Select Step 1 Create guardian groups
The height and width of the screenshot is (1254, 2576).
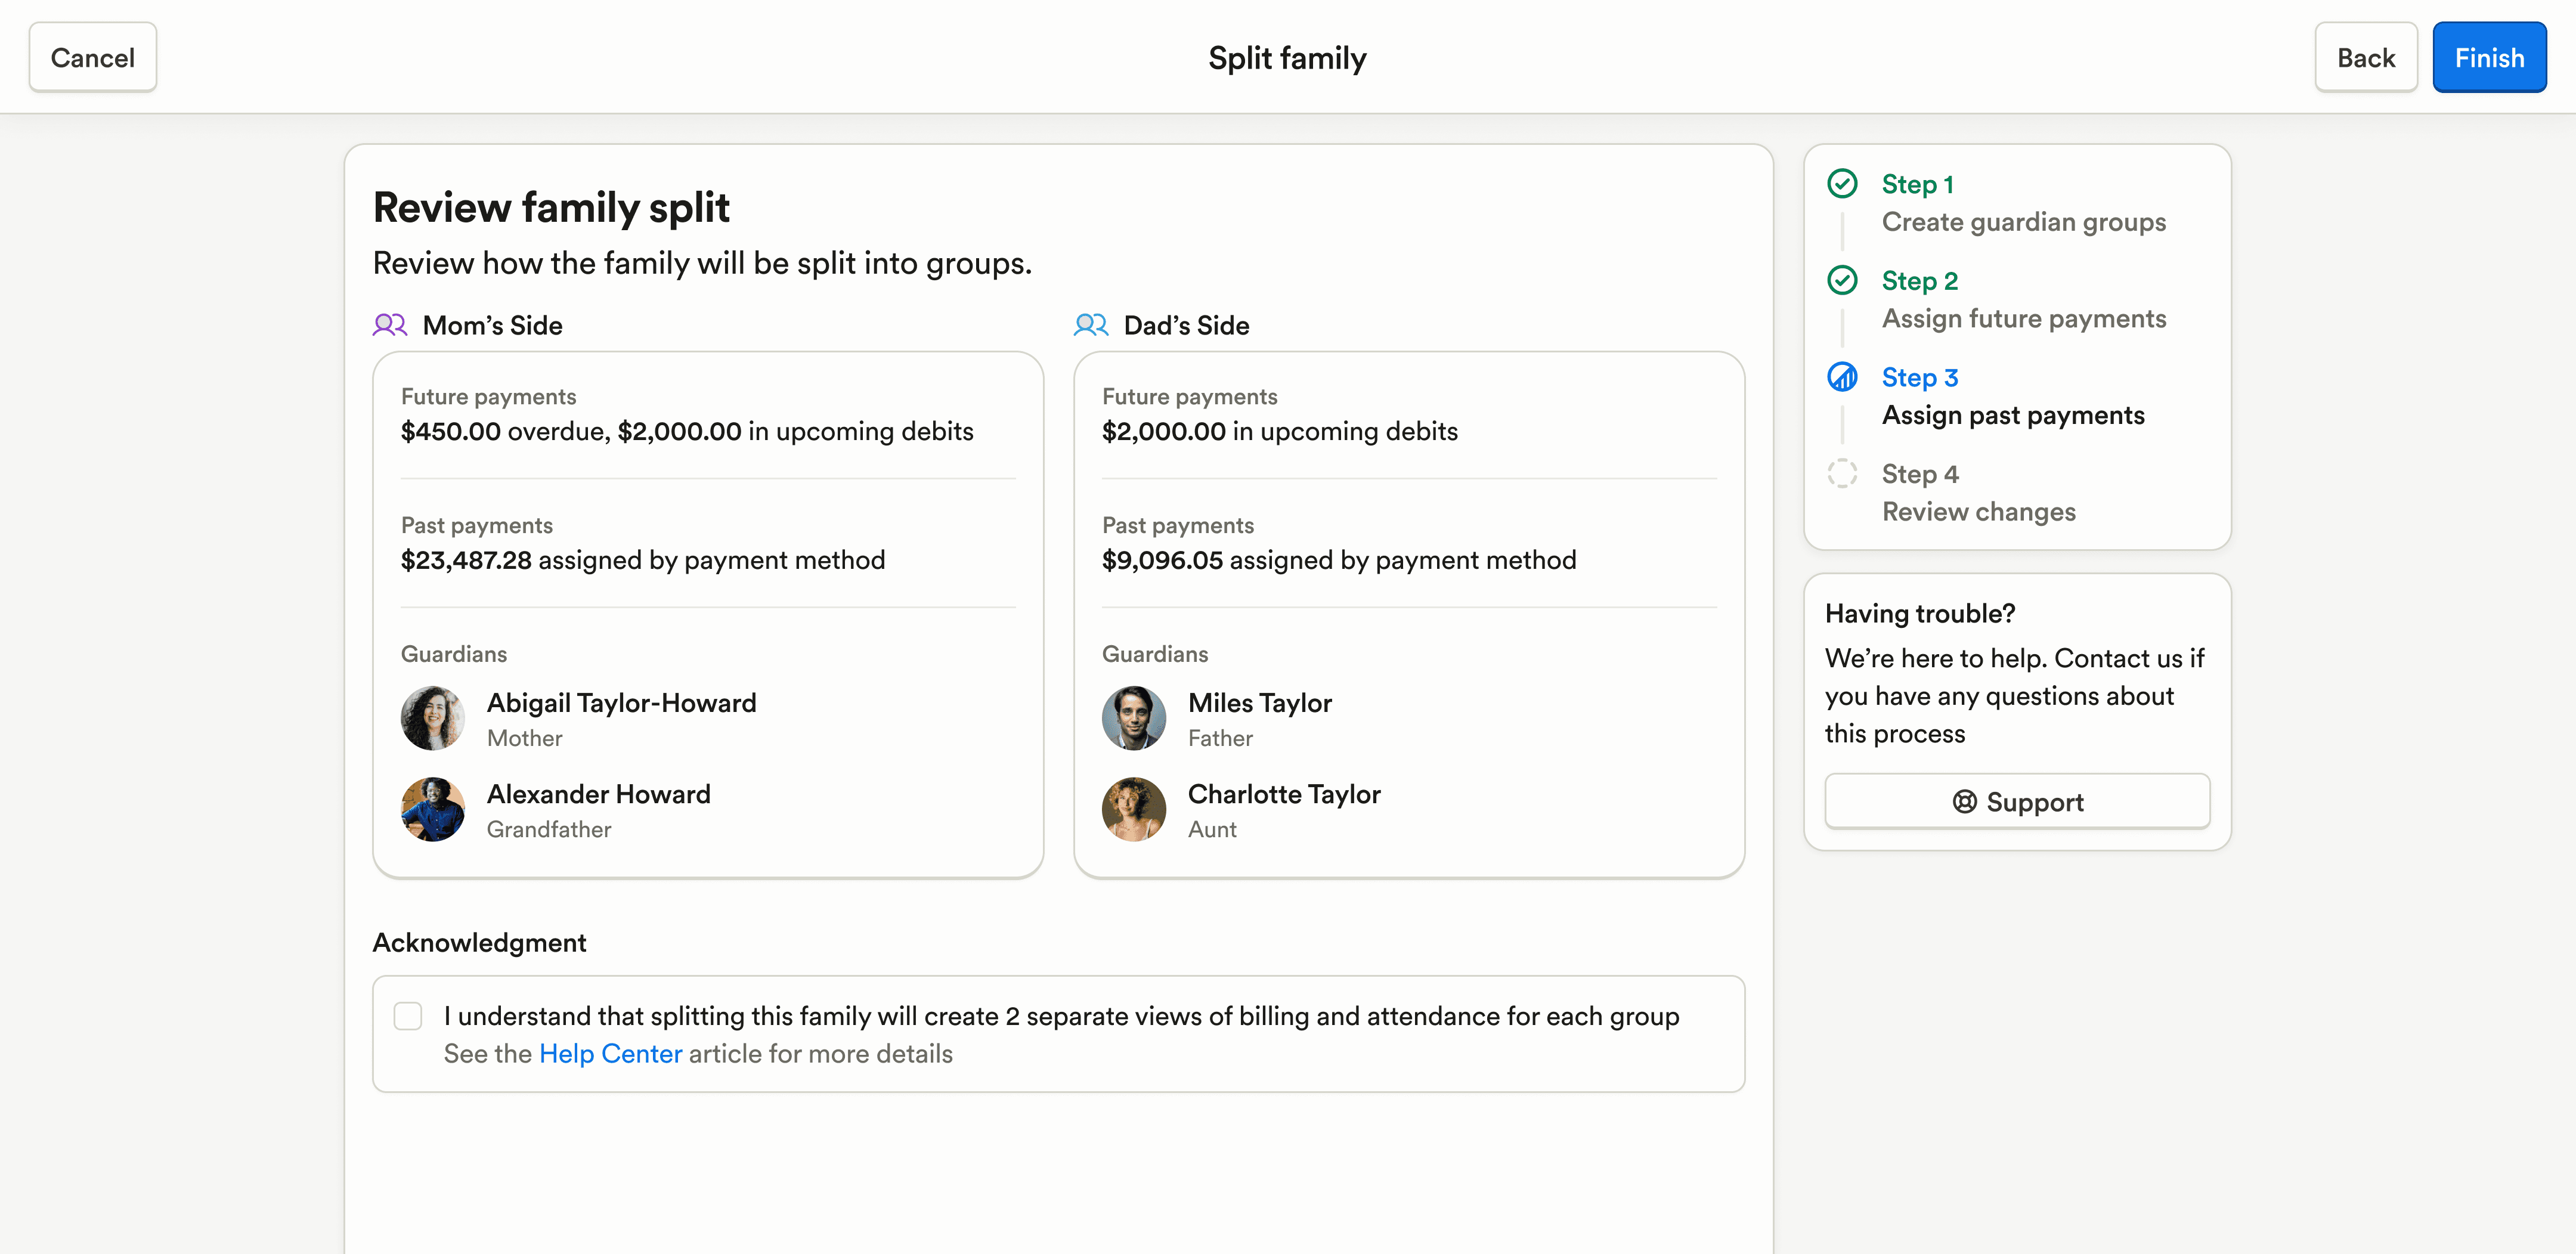(2023, 203)
